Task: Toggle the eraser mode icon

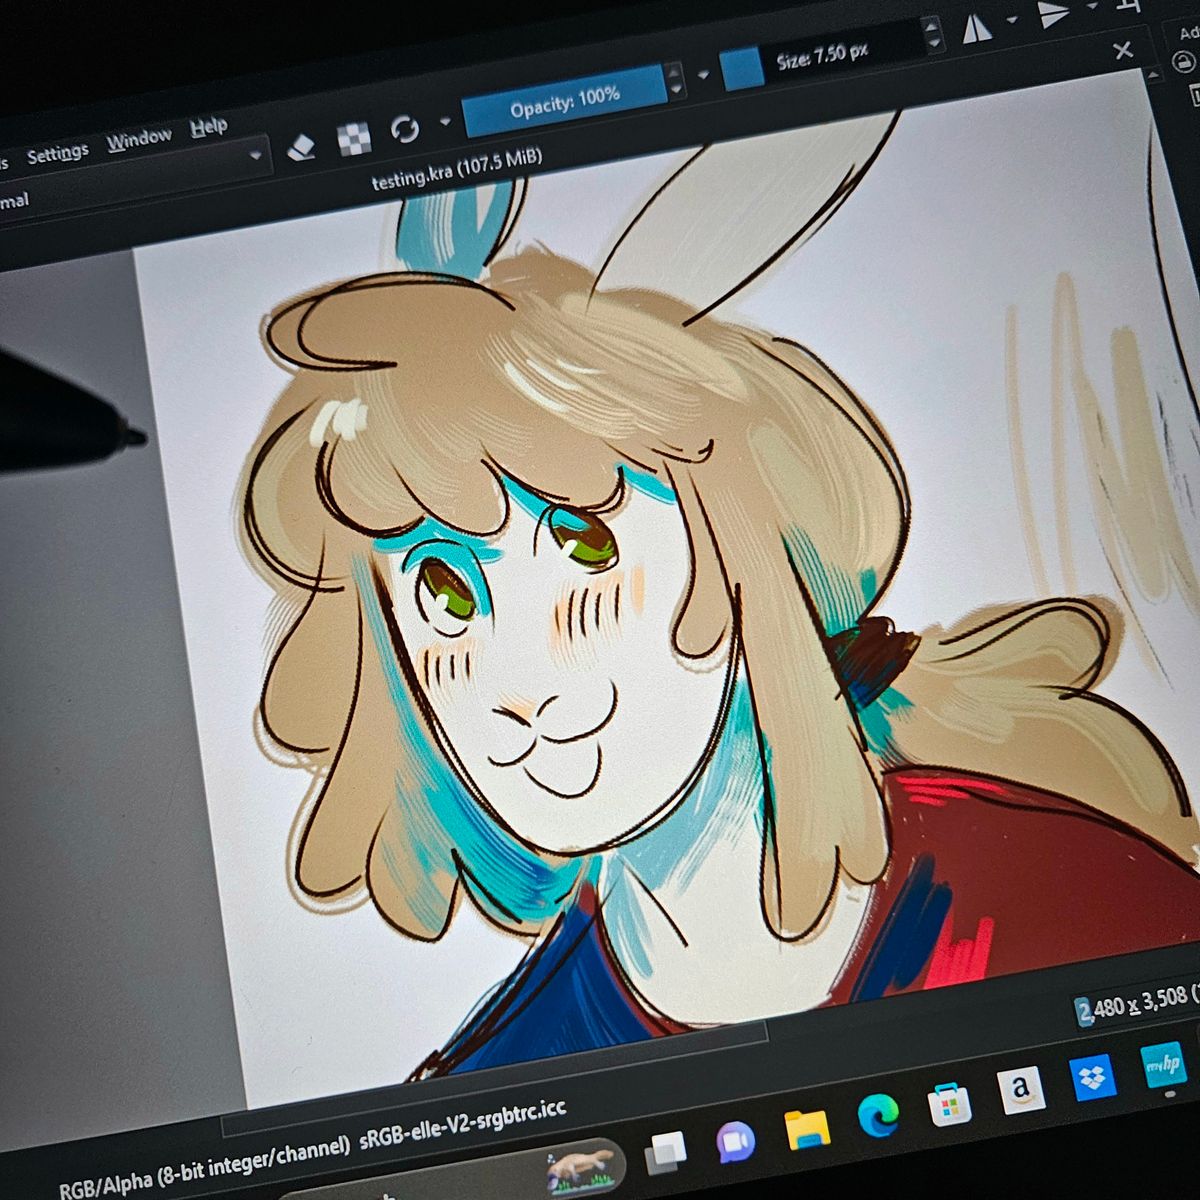Action: click(x=301, y=148)
